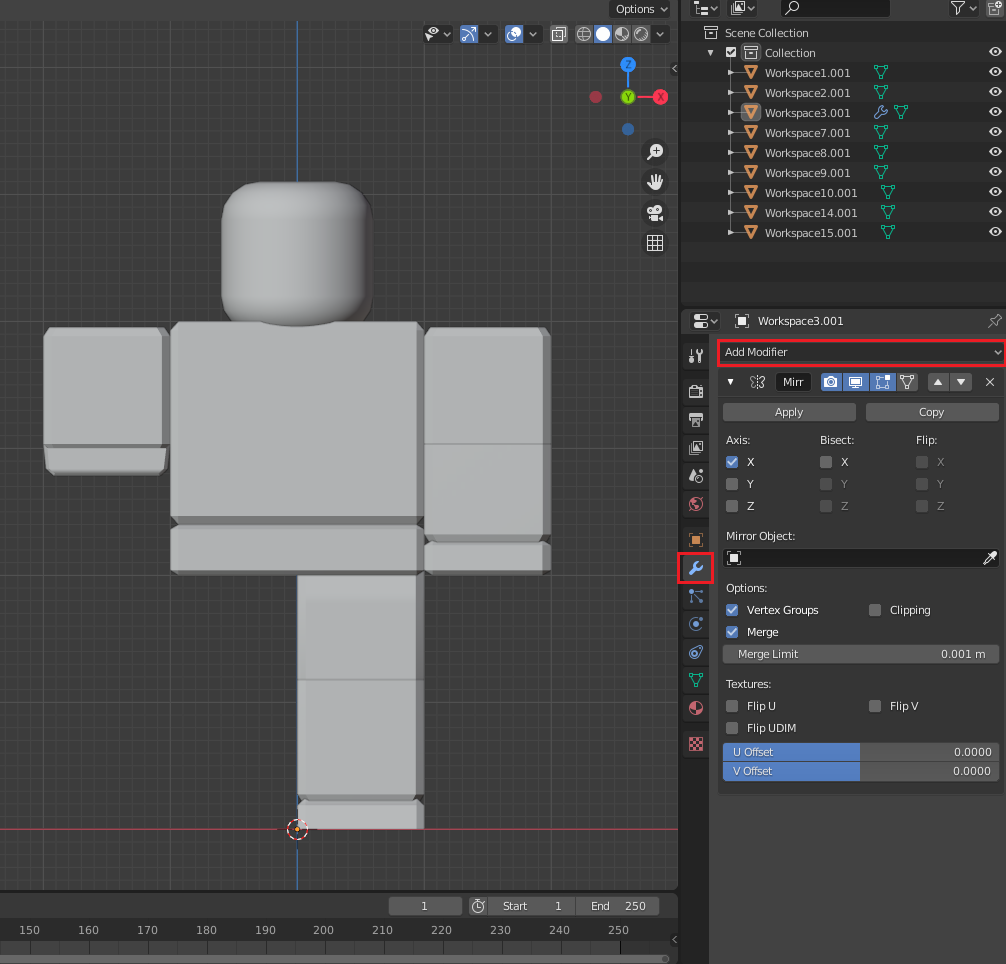
Task: Enable the Flip U checkbox
Action: coord(732,706)
